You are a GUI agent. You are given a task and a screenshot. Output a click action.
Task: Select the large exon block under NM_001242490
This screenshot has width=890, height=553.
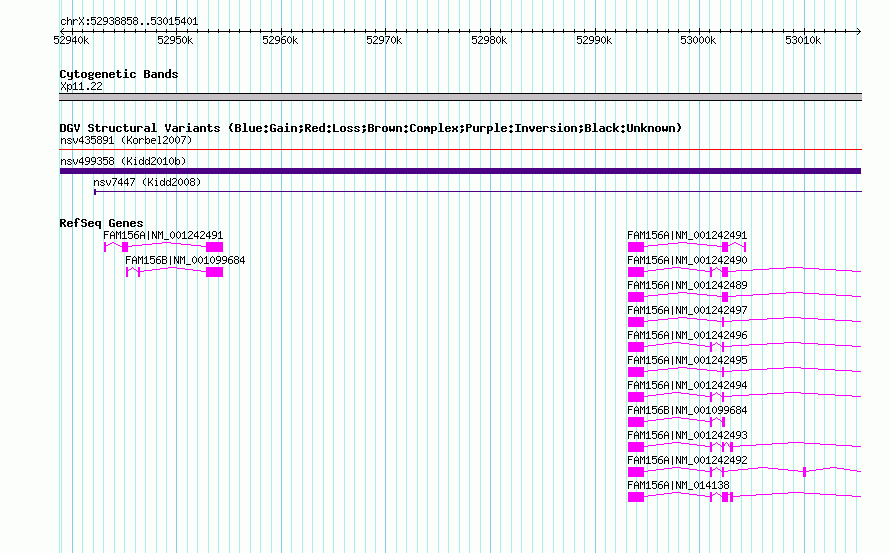pyautogui.click(x=636, y=272)
